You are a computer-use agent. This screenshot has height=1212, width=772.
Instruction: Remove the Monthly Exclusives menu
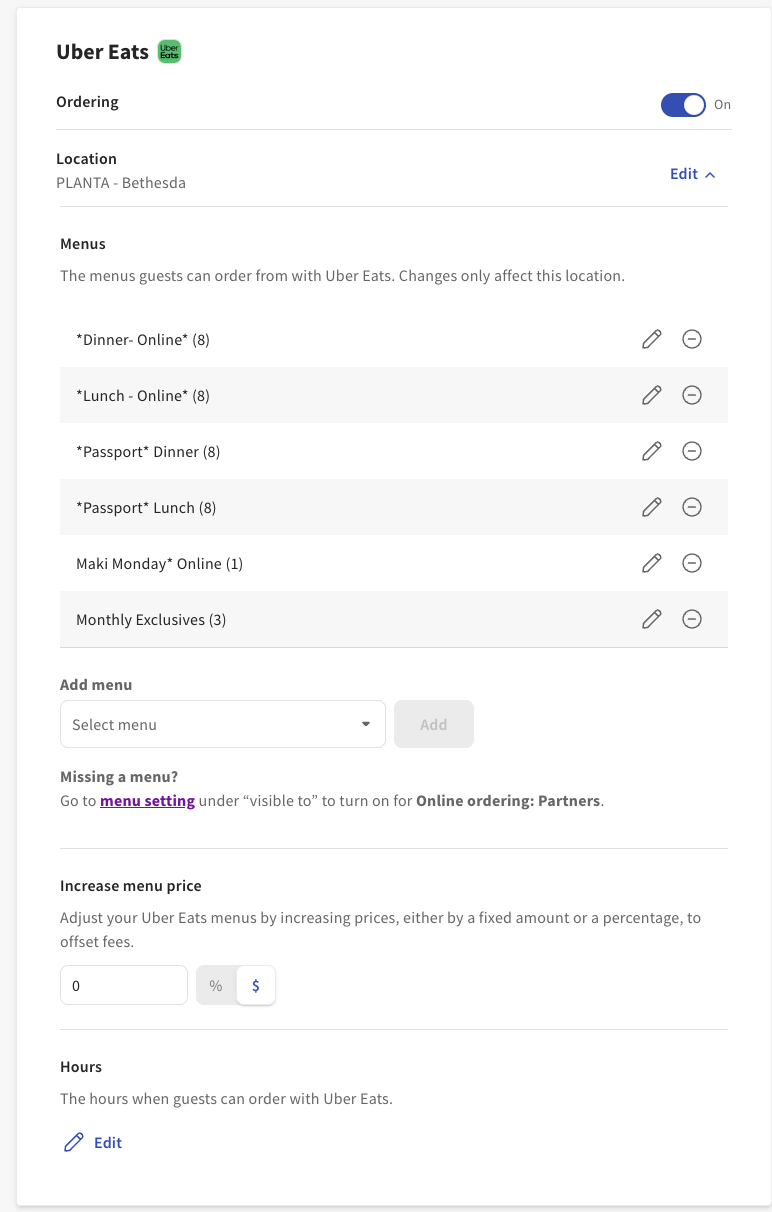click(x=692, y=619)
